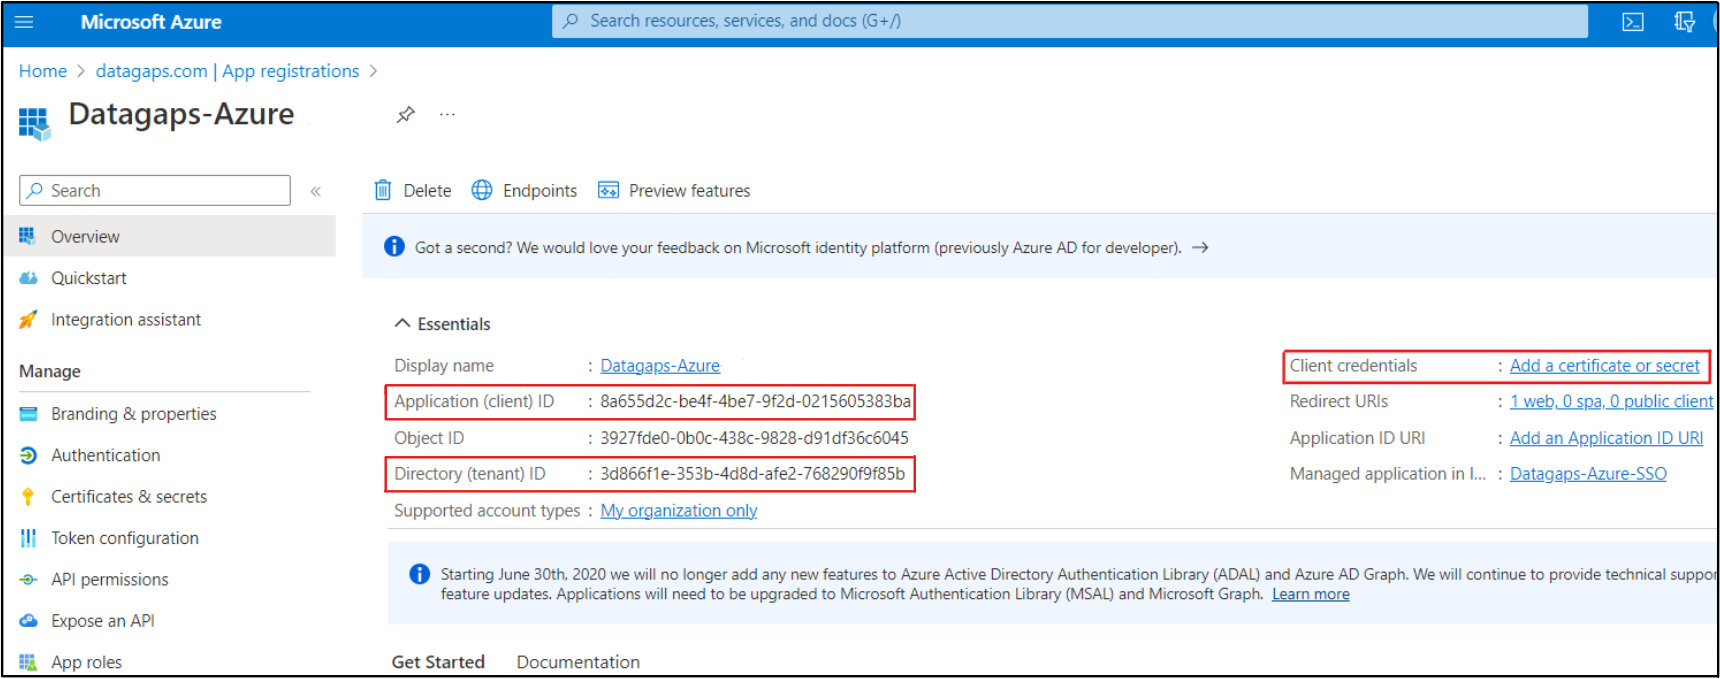Screen dimensions: 1720x679
Task: Click the Delete trash icon
Action: [x=383, y=190]
